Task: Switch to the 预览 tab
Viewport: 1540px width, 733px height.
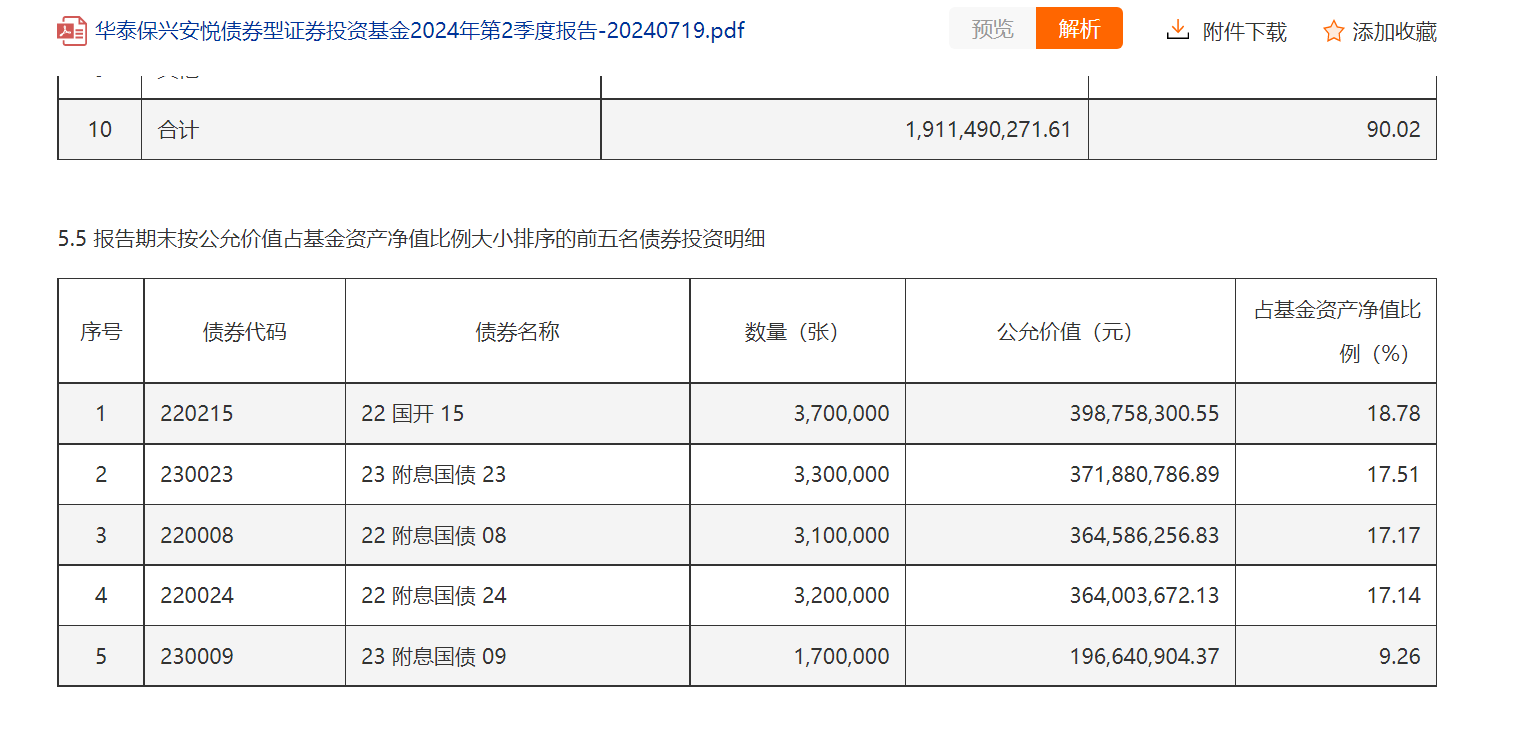Action: pyautogui.click(x=992, y=29)
